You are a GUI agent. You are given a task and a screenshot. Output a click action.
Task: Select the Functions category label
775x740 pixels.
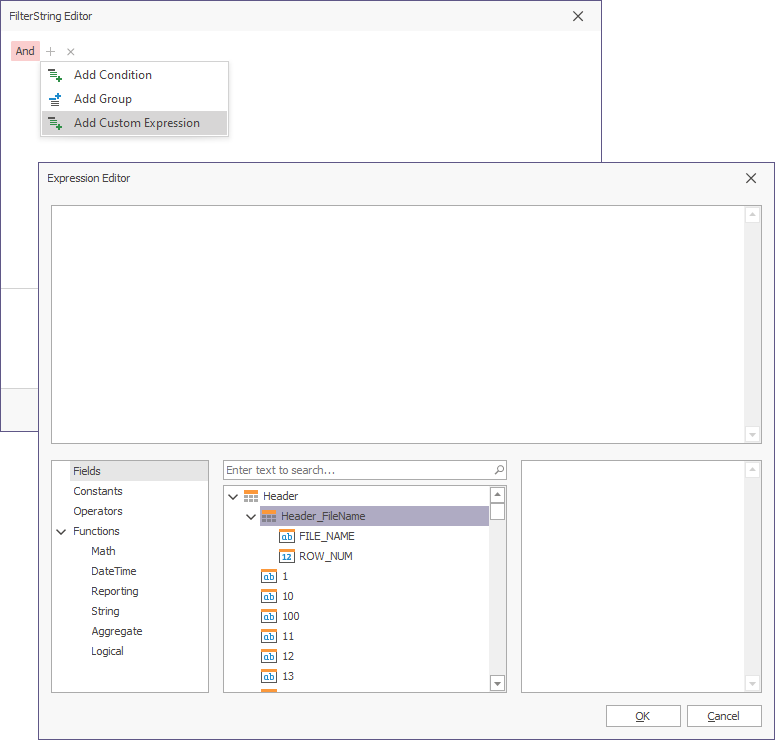pos(96,531)
